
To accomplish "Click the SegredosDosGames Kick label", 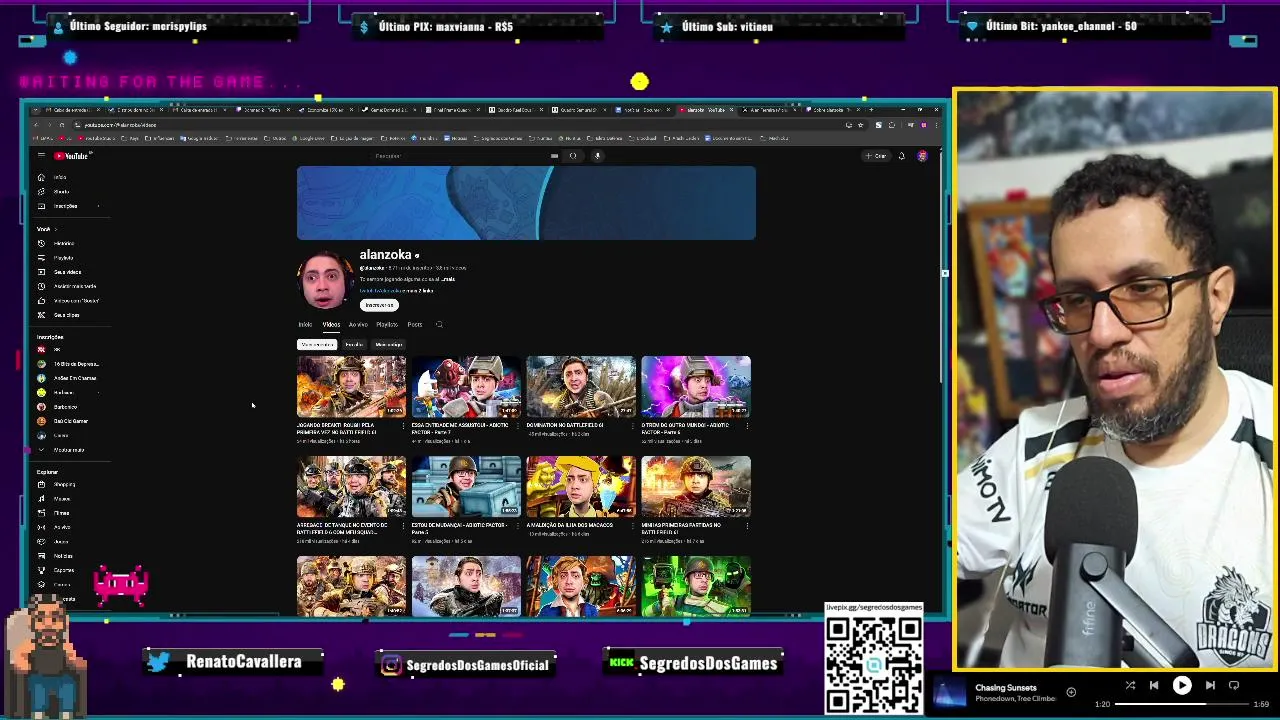I will (x=694, y=663).
